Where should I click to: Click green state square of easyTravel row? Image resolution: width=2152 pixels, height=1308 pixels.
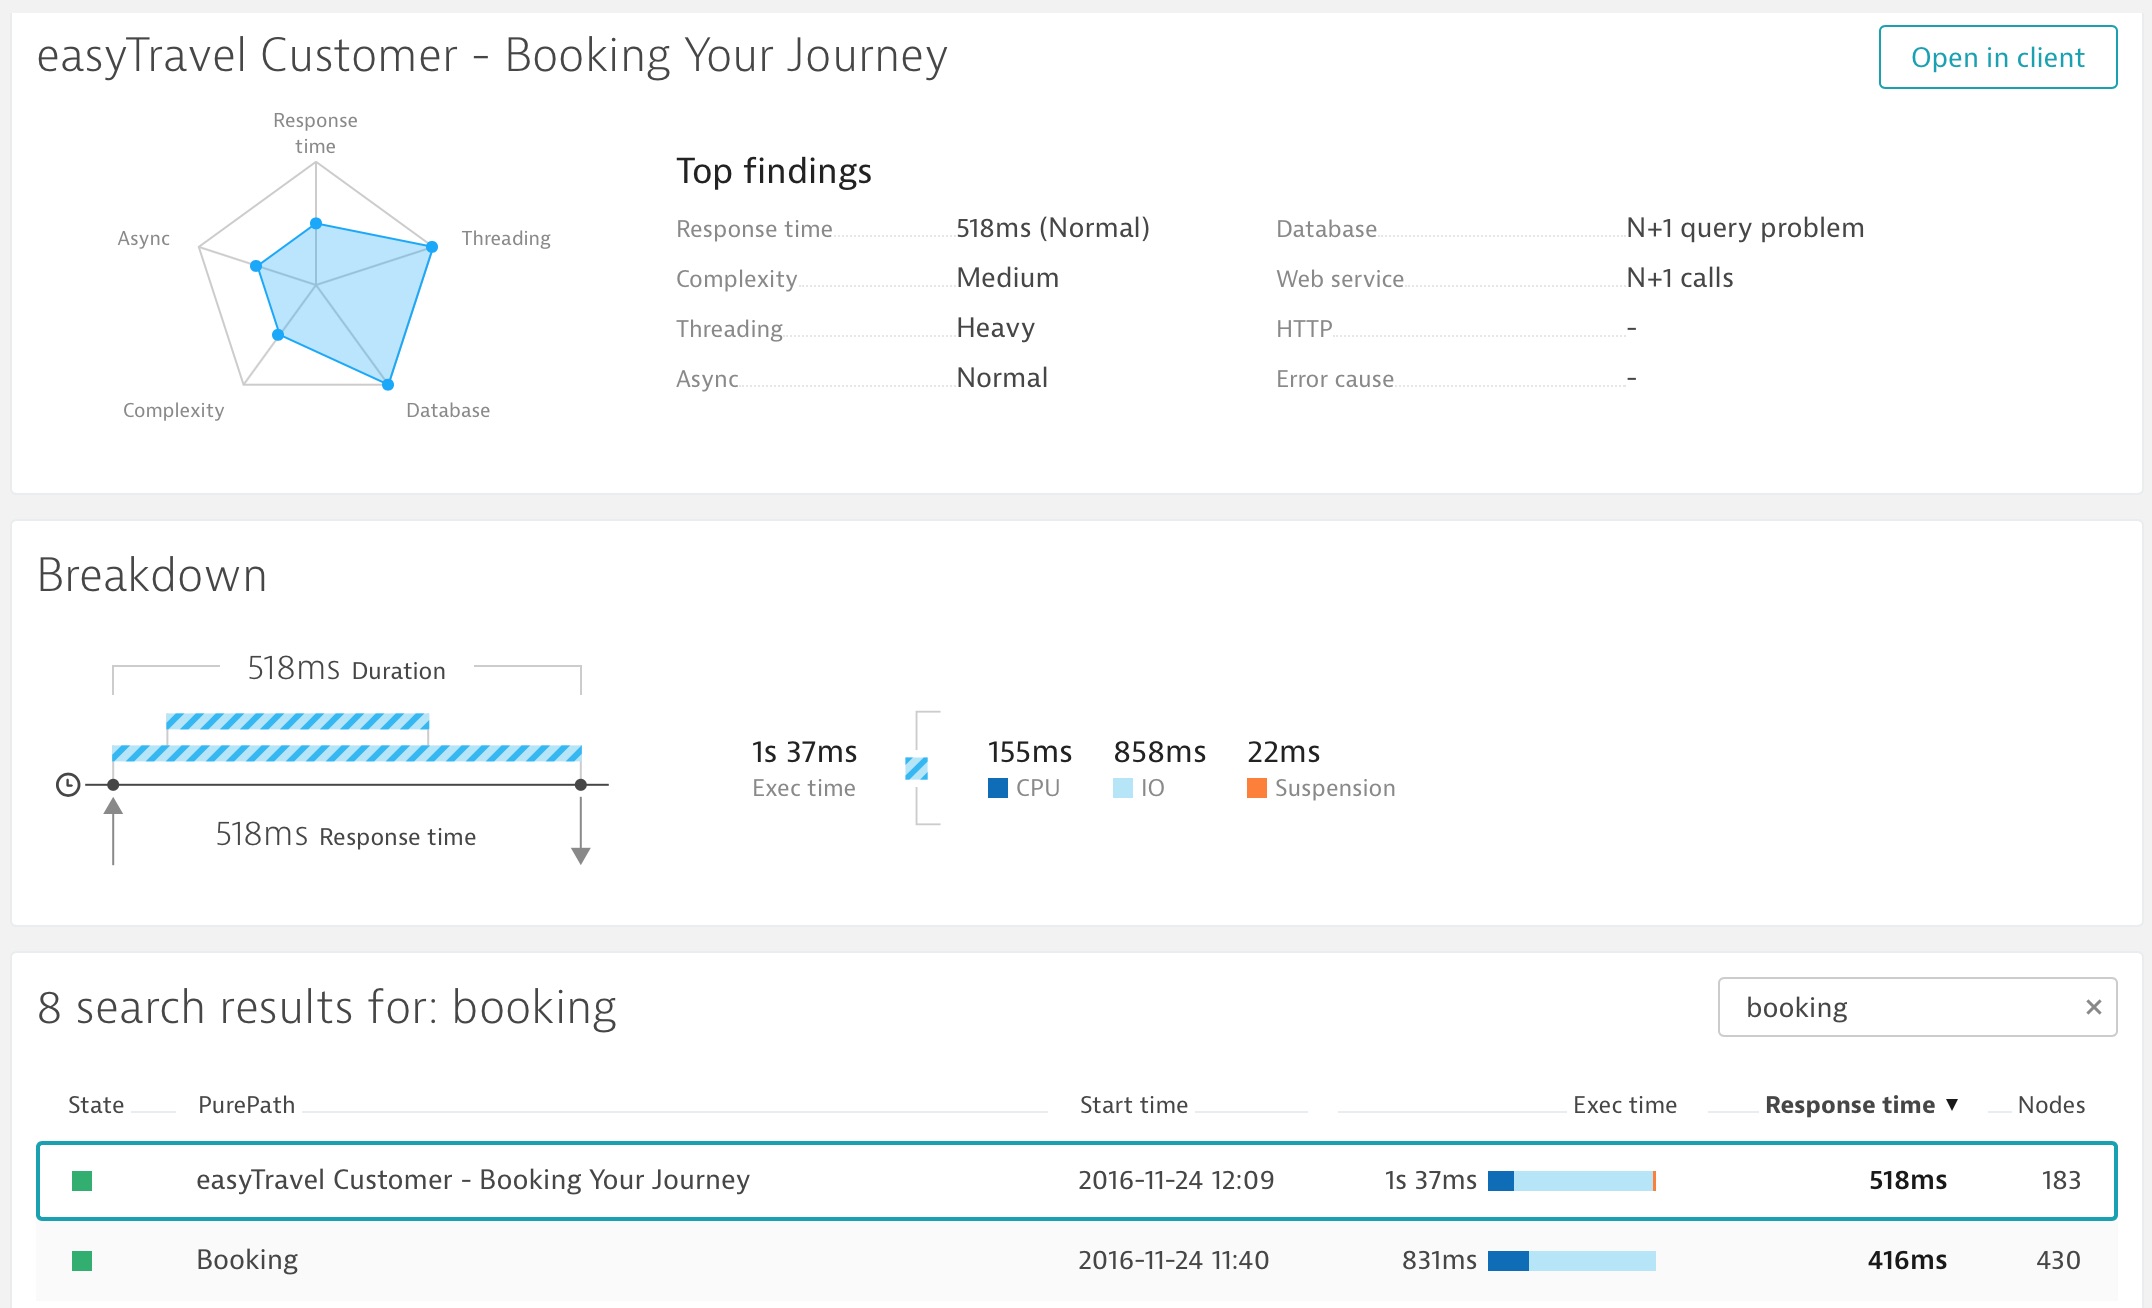tap(82, 1181)
